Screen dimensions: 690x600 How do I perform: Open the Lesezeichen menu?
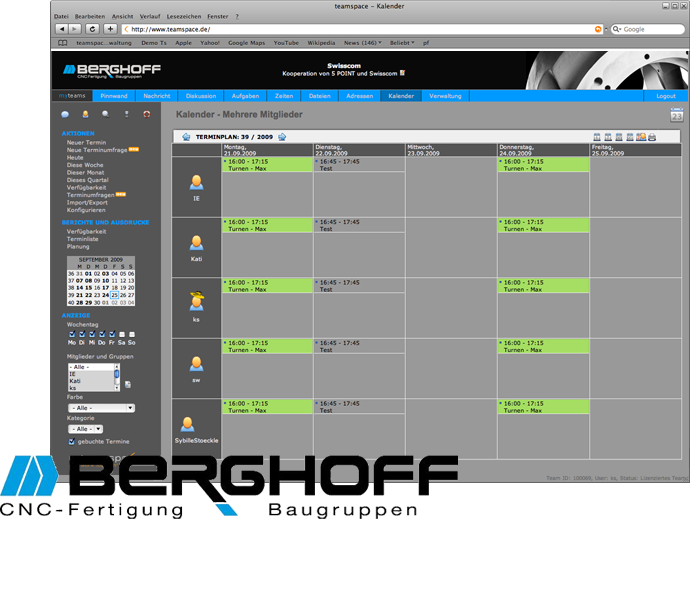184,16
